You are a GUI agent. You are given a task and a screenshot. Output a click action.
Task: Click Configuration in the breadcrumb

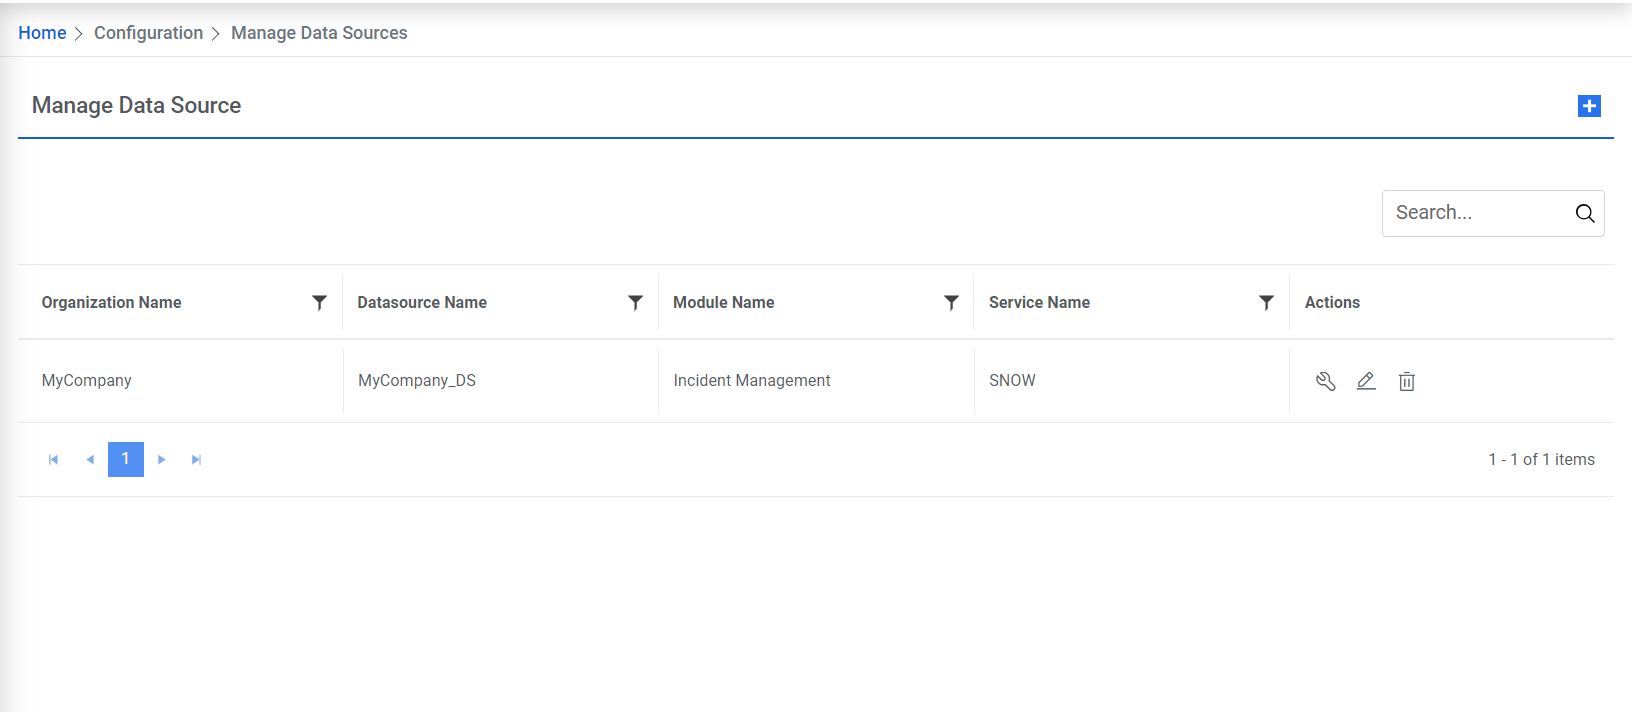click(148, 33)
